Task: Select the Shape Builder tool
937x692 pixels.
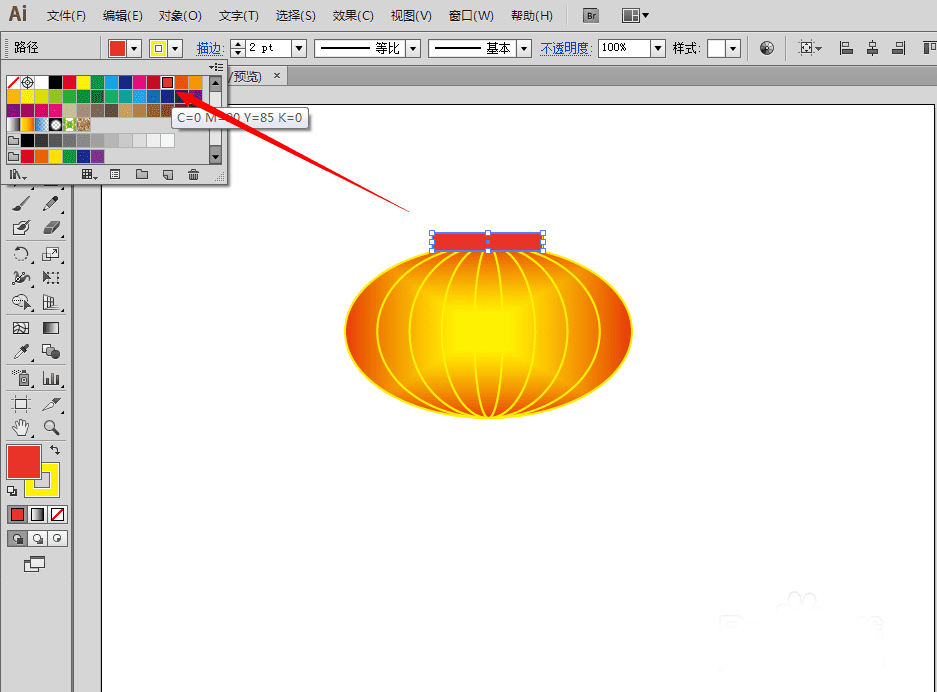Action: (x=22, y=302)
